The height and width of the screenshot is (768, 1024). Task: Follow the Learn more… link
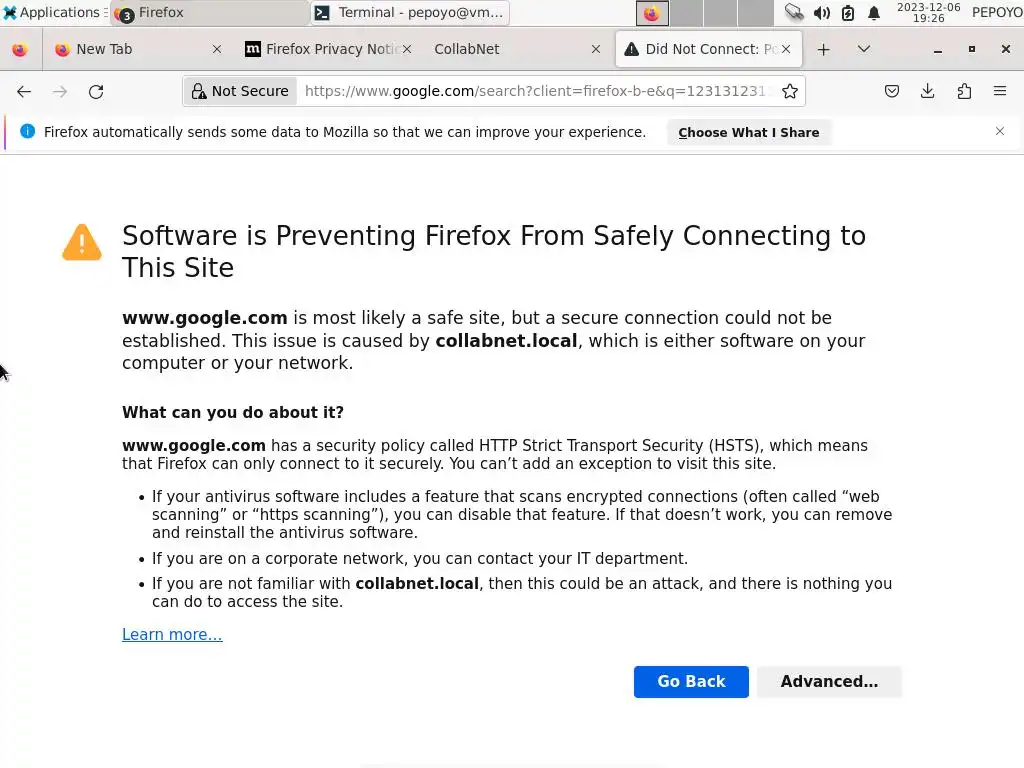(x=172, y=635)
